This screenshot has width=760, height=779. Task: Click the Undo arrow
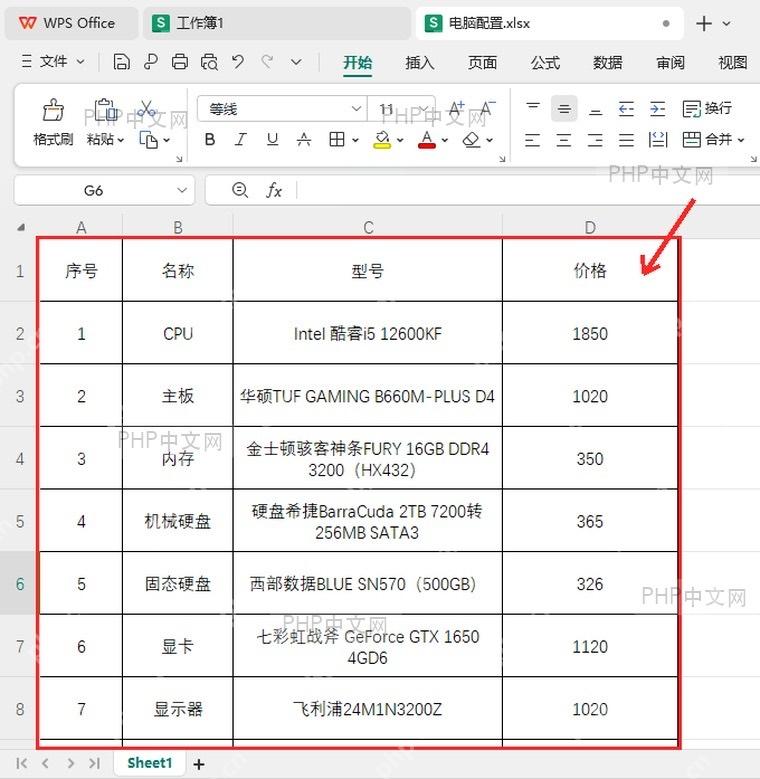(238, 62)
